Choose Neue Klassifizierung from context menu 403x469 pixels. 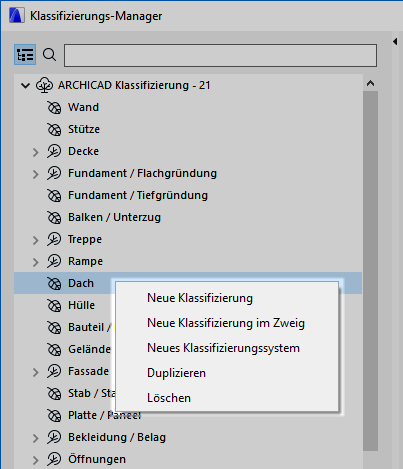(x=200, y=298)
